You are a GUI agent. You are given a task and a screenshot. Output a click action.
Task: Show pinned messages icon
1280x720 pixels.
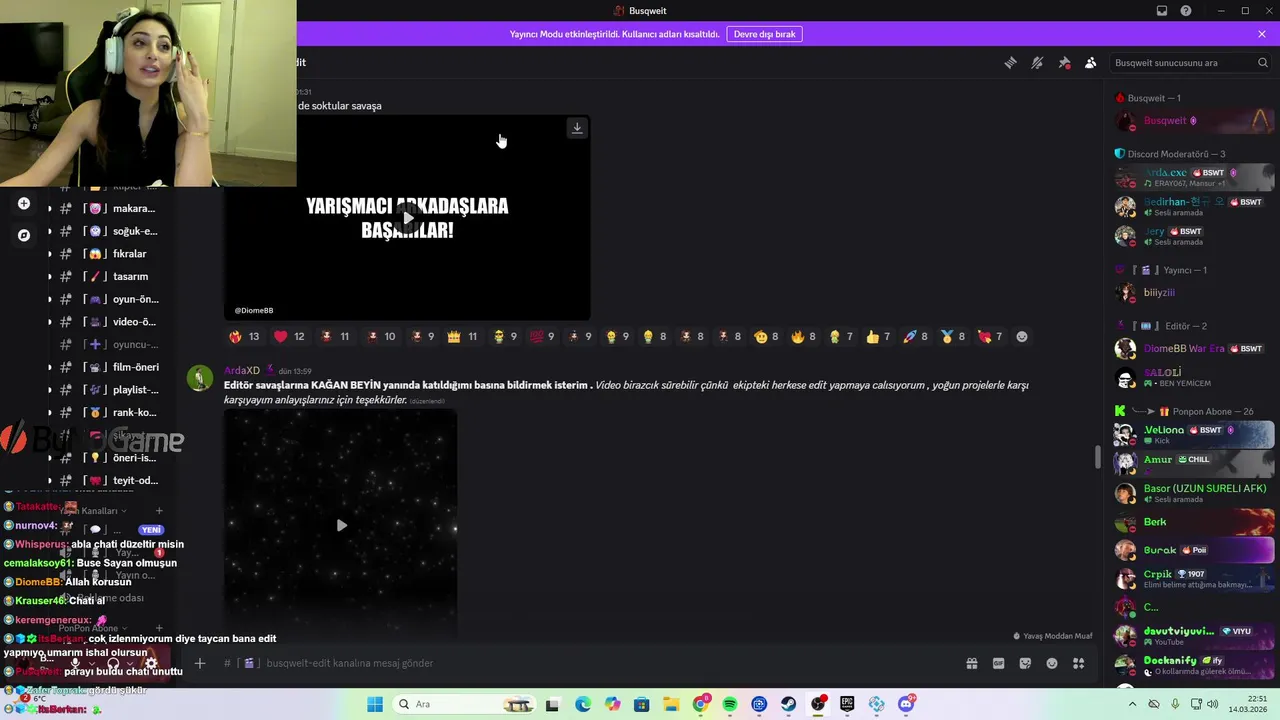click(1064, 62)
